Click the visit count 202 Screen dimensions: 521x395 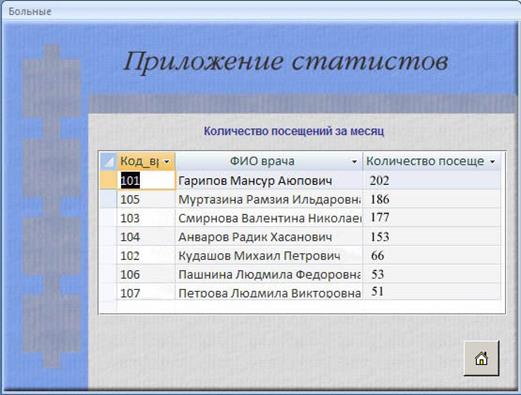[432, 181]
